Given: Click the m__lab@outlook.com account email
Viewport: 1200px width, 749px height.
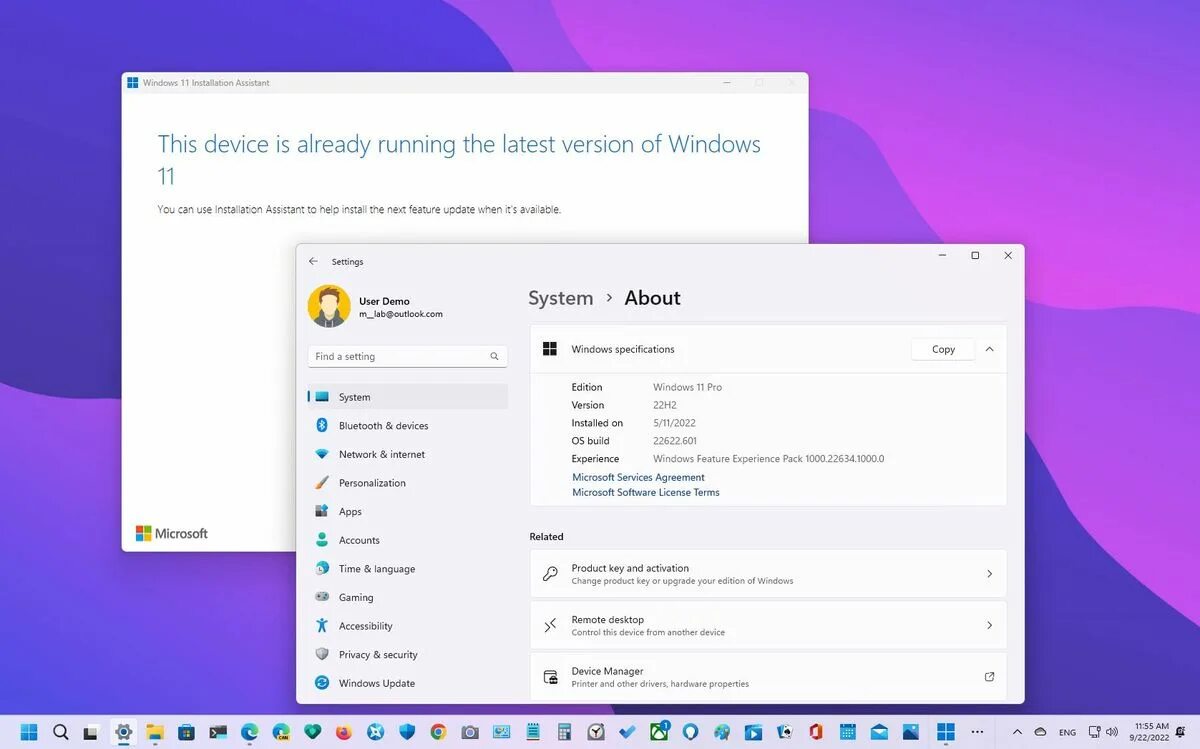Looking at the screenshot, I should coord(401,314).
